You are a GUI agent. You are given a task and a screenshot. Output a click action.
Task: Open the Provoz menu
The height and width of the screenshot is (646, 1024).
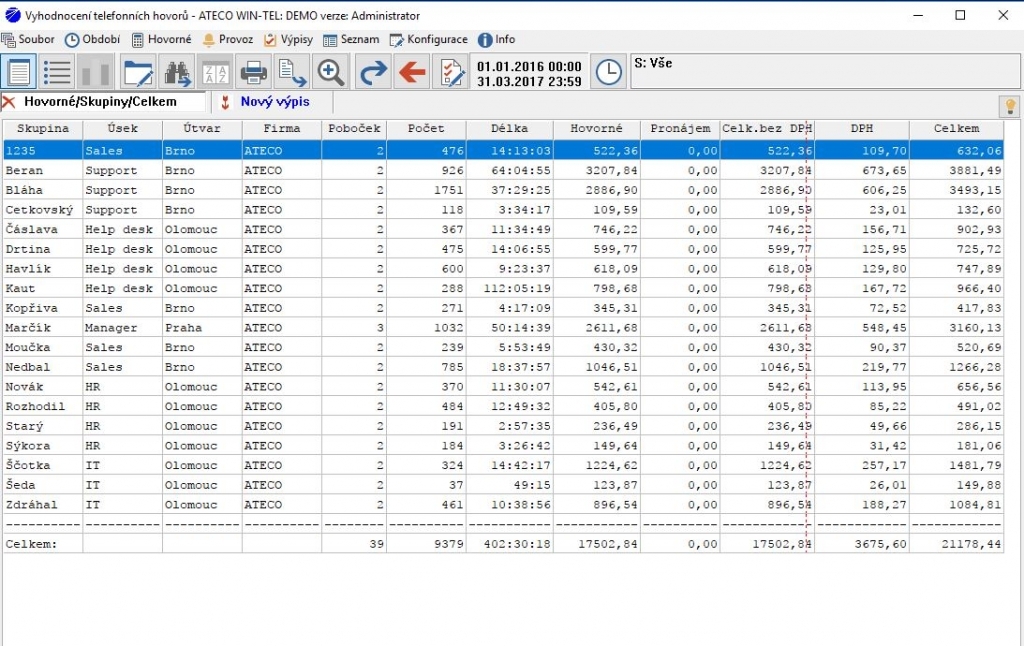[x=227, y=39]
